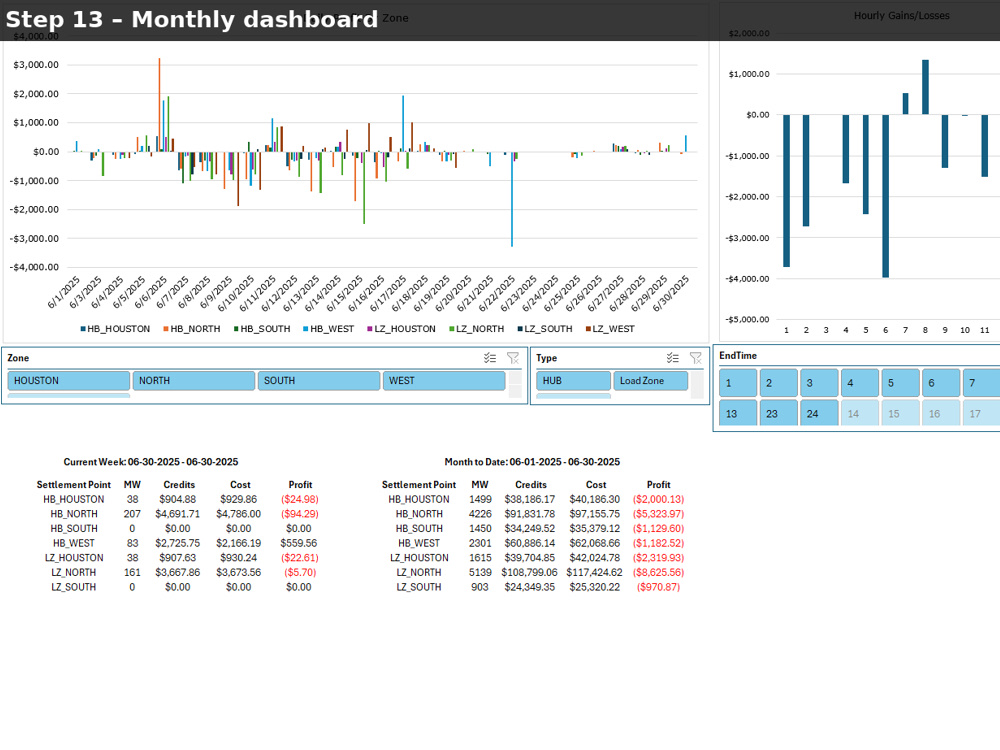Clear filter icon on the Zone slicer
The height and width of the screenshot is (750, 1000).
point(513,358)
